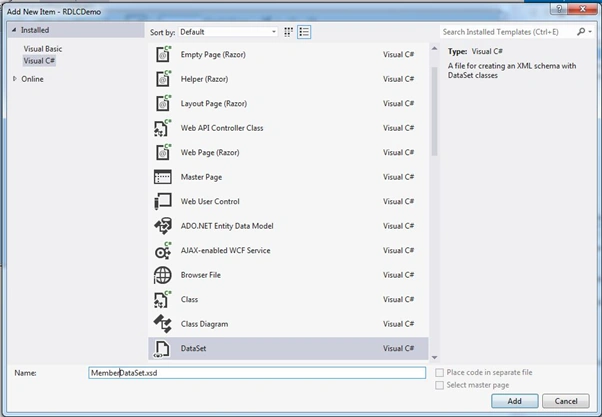Toggle Place code in separate file checkbox
This screenshot has height=417, width=602.
tap(440, 372)
